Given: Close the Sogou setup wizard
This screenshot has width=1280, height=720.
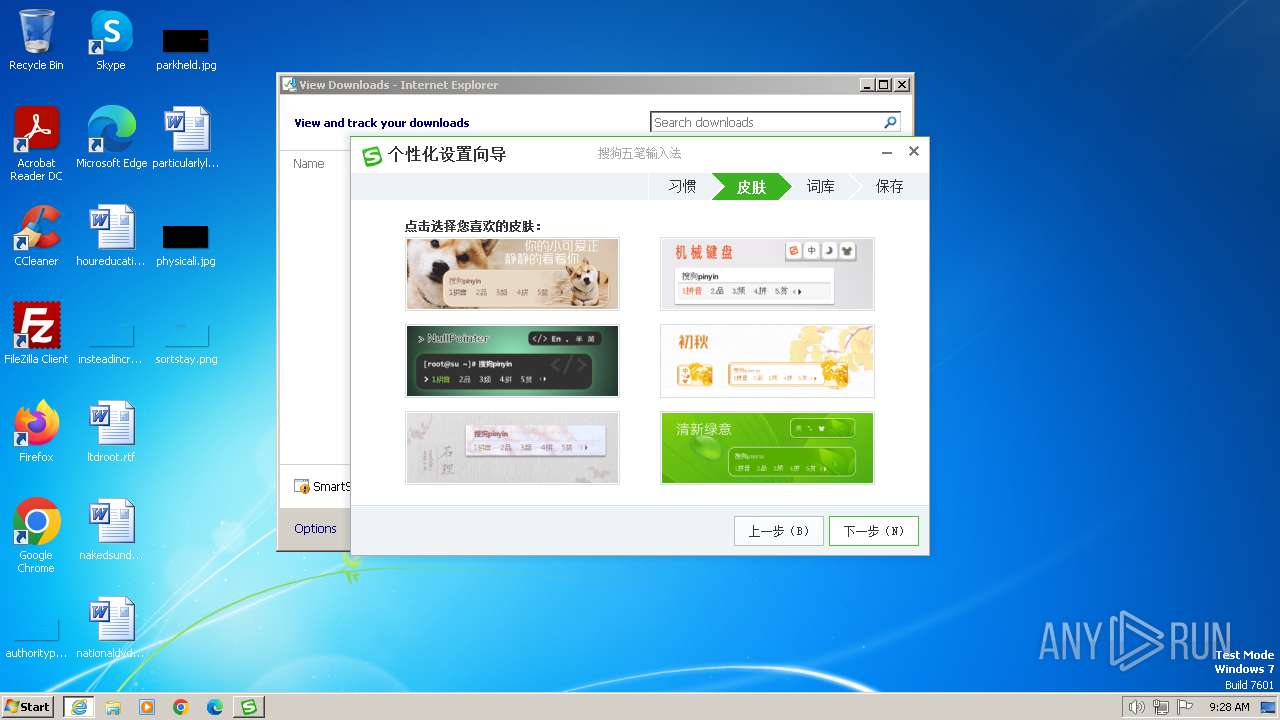Looking at the screenshot, I should (913, 152).
